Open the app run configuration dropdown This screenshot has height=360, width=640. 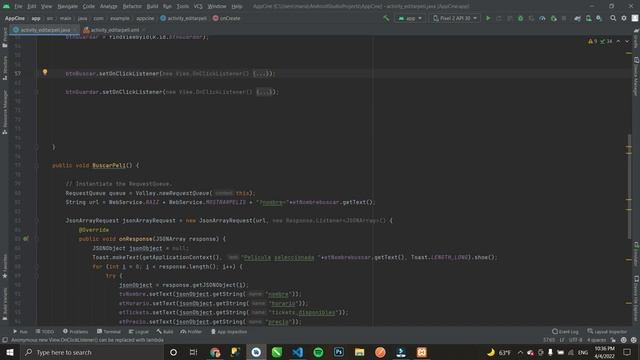410,18
